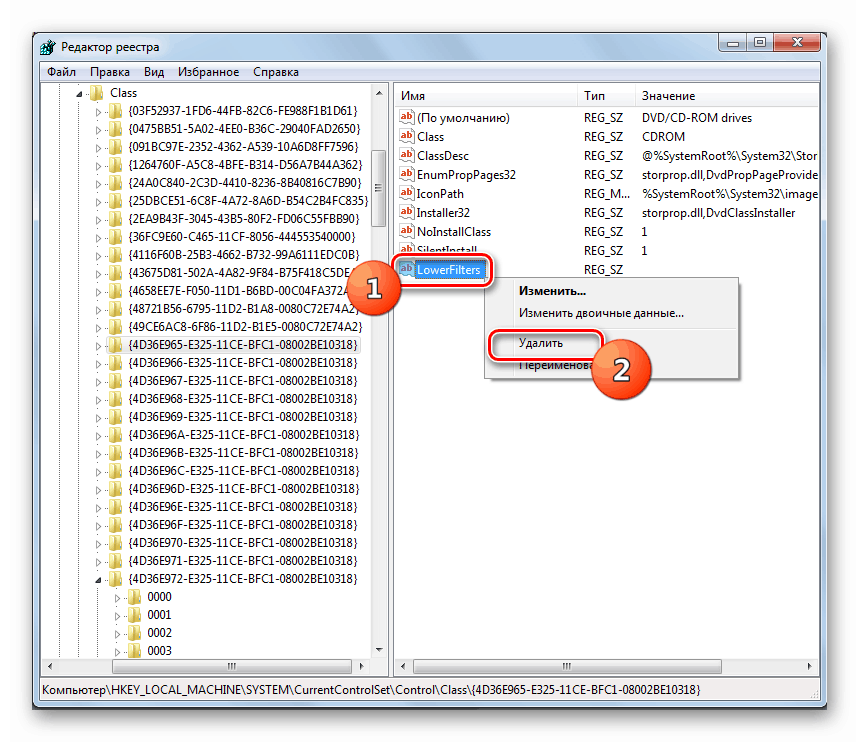Click the string icon of IconPath value
The image size is (859, 742).
point(406,193)
